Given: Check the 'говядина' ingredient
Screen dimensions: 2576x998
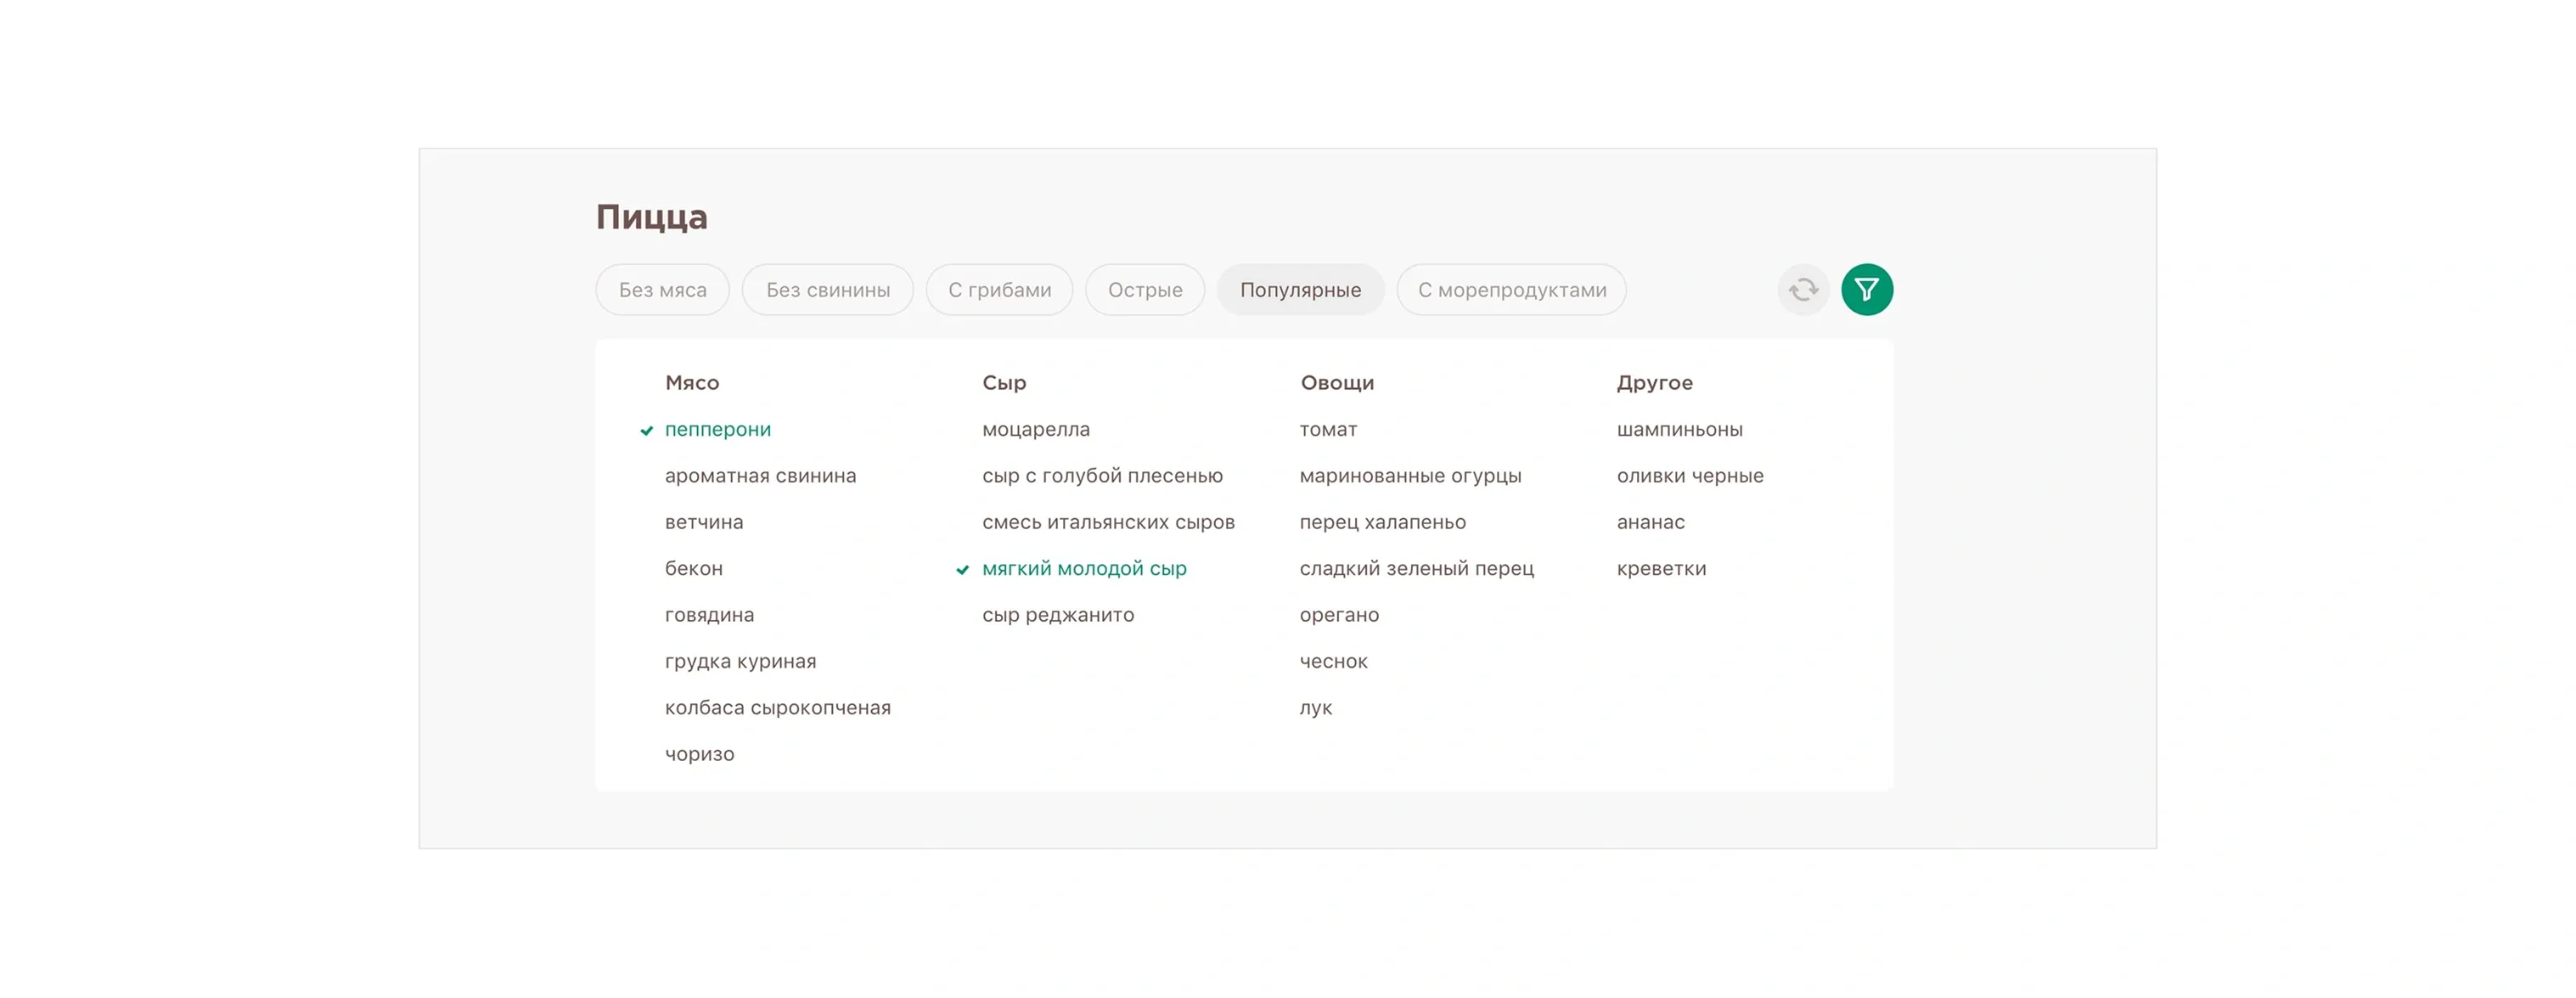Looking at the screenshot, I should [x=709, y=615].
